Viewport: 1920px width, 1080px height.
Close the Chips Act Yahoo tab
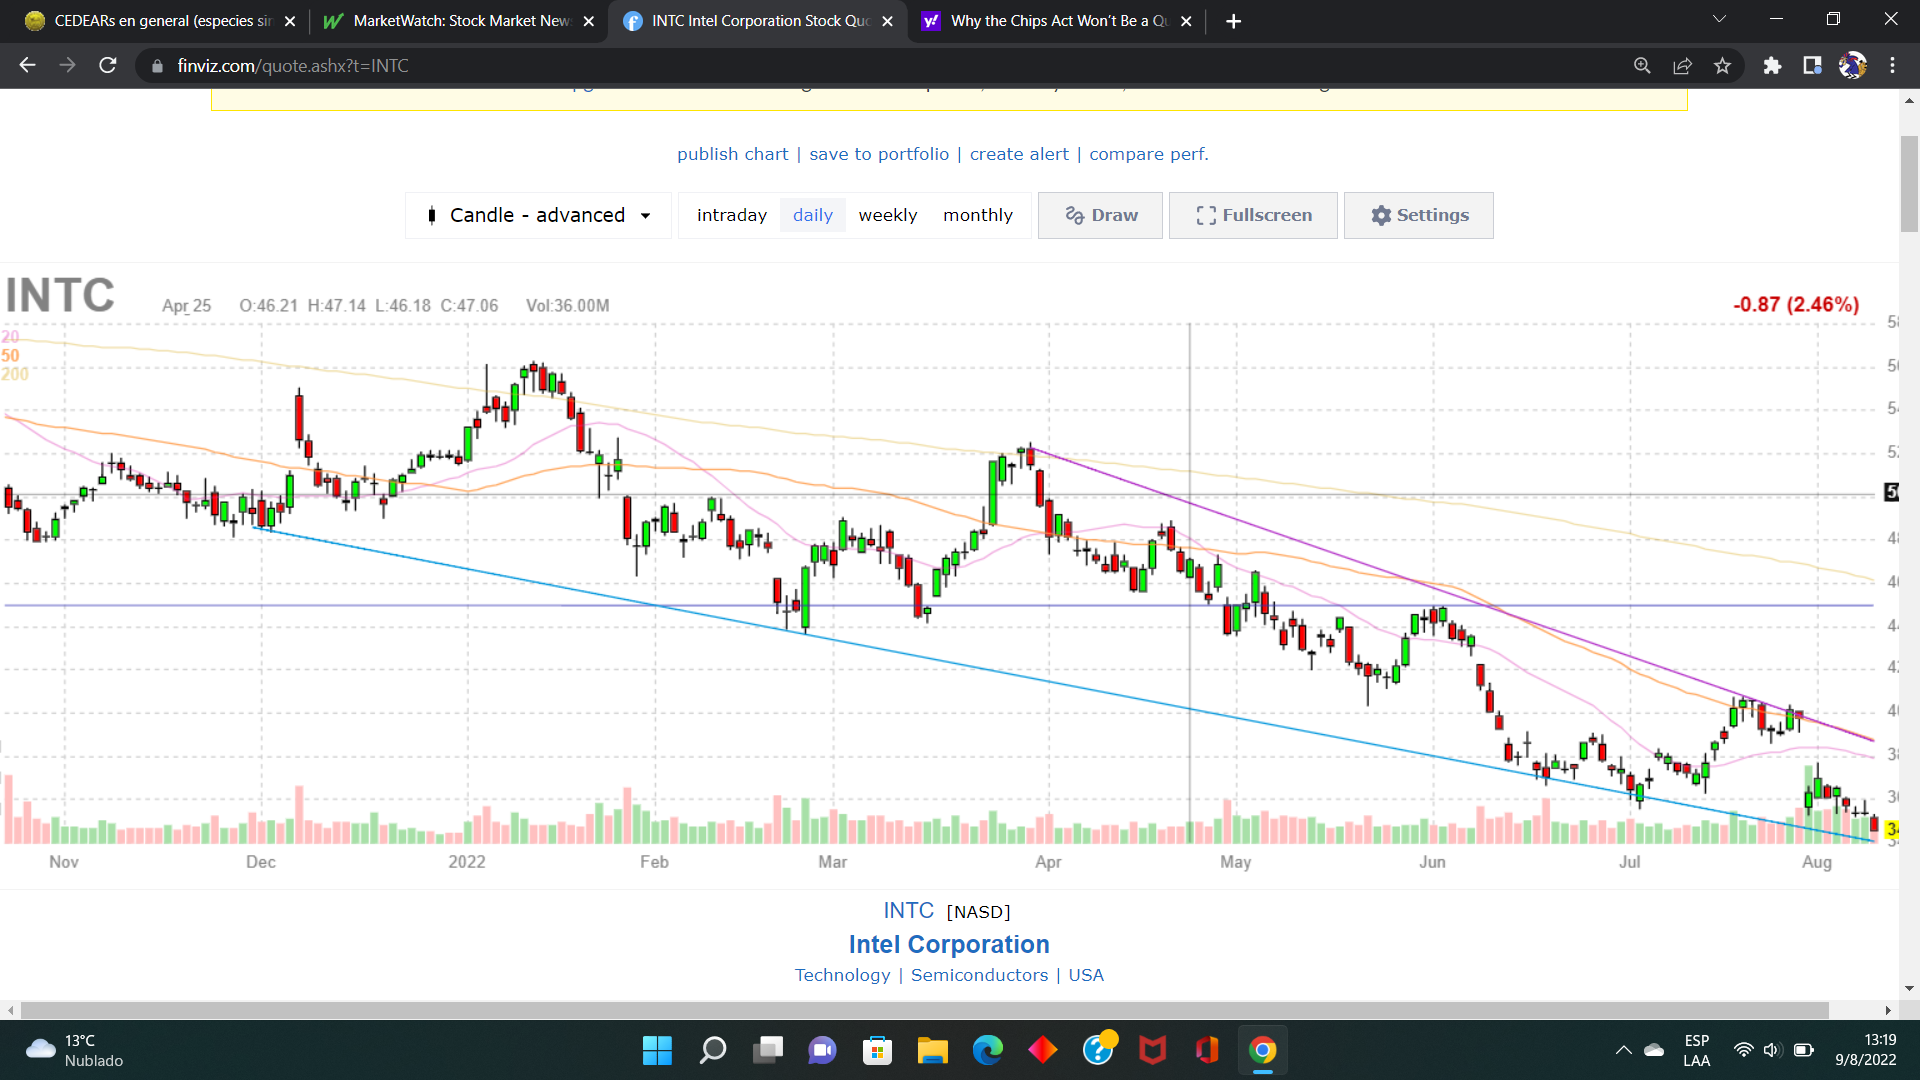pyautogui.click(x=1186, y=21)
